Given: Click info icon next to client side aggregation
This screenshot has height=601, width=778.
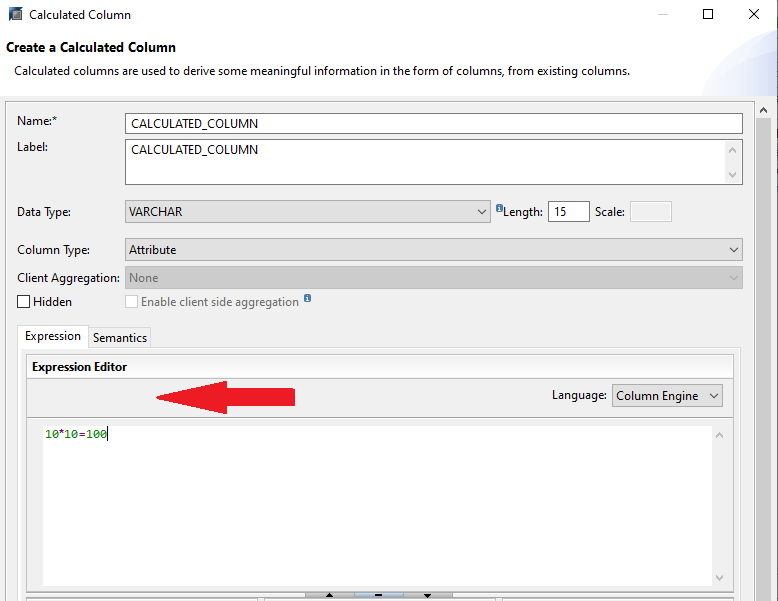Looking at the screenshot, I should point(308,298).
